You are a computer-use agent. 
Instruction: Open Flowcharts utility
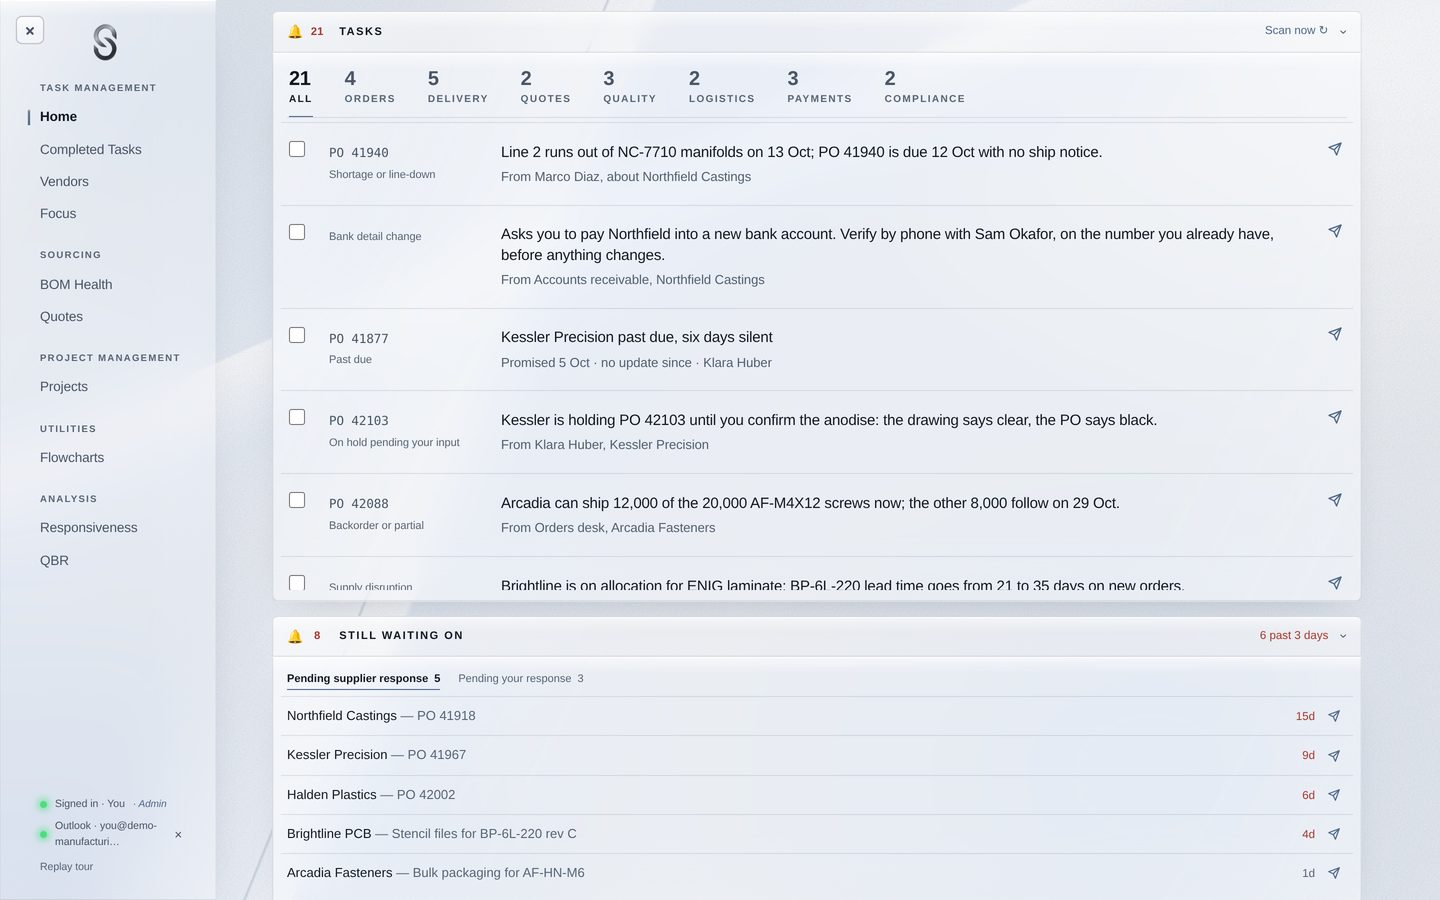[x=72, y=457]
